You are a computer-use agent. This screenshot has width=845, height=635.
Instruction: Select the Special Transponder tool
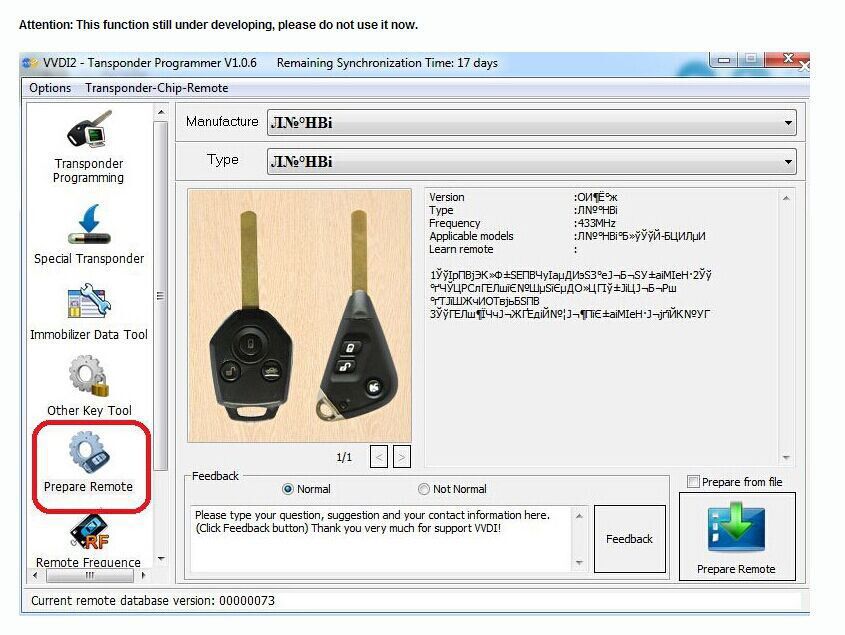coord(88,234)
